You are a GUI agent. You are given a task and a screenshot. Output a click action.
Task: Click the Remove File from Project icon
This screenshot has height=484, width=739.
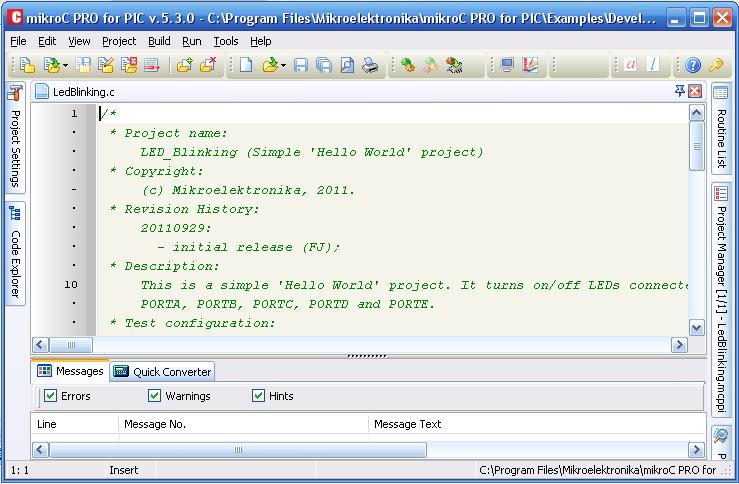208,65
